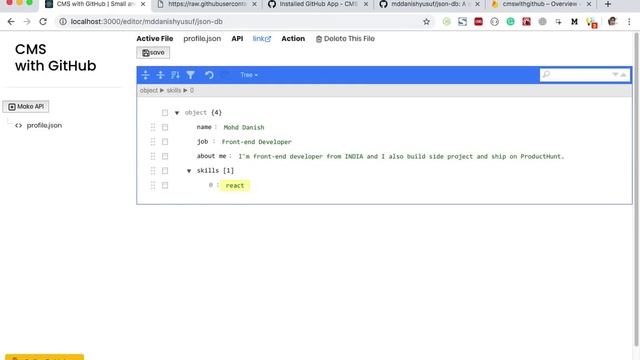
Task: Bookmark this page with the star
Action: pos(427,22)
